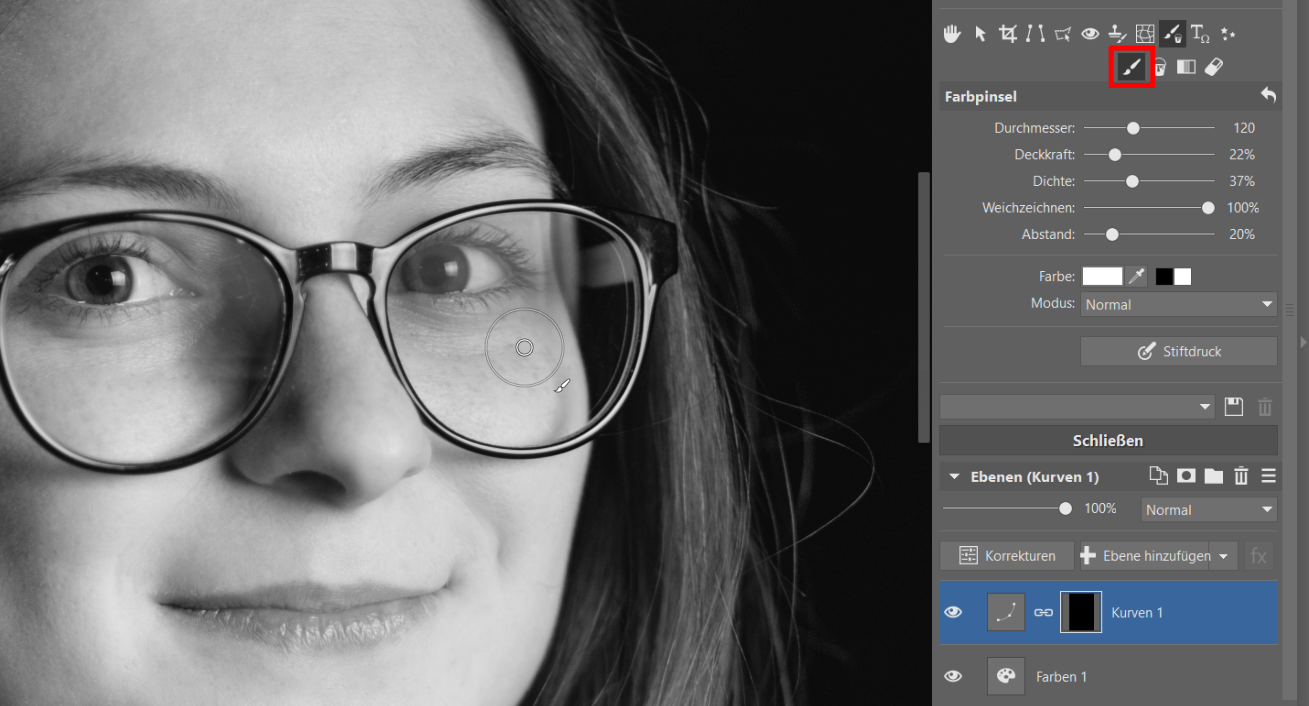Select the Crop tool in the toolbar
1309x706 pixels.
(1008, 34)
